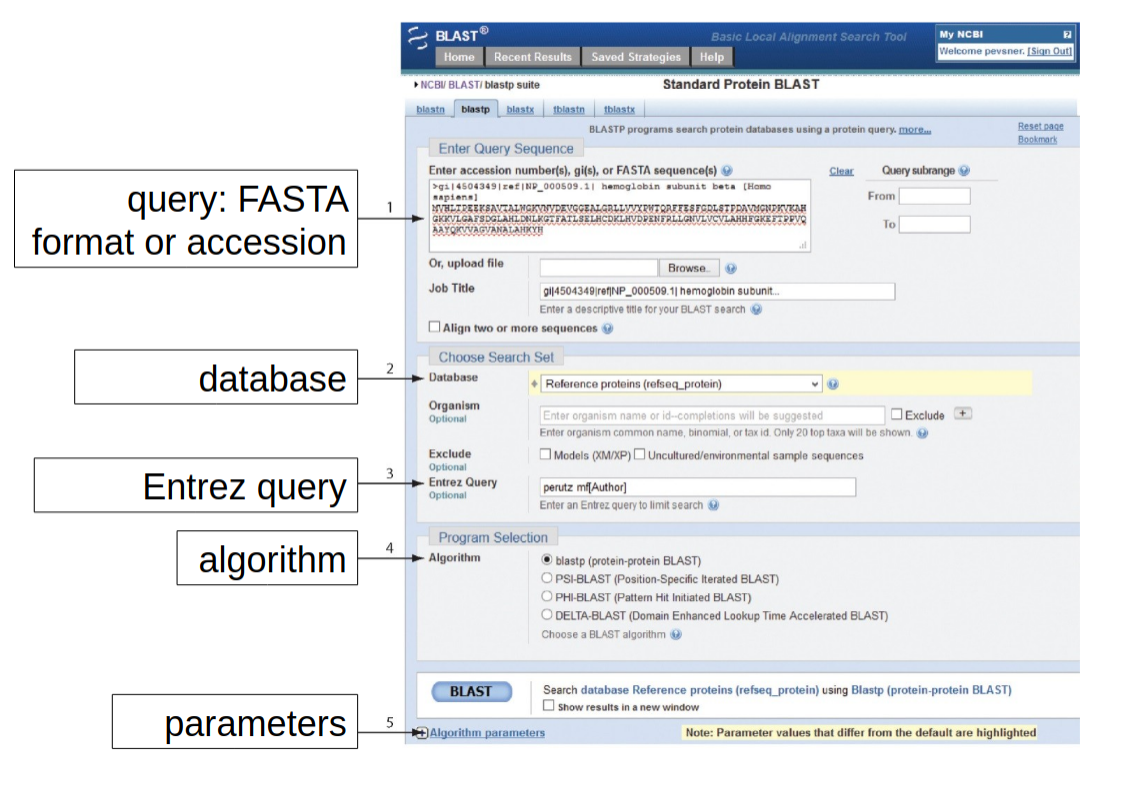Select PSI-BLAST algorithm radio button
This screenshot has height=789, width=1127.
point(547,578)
